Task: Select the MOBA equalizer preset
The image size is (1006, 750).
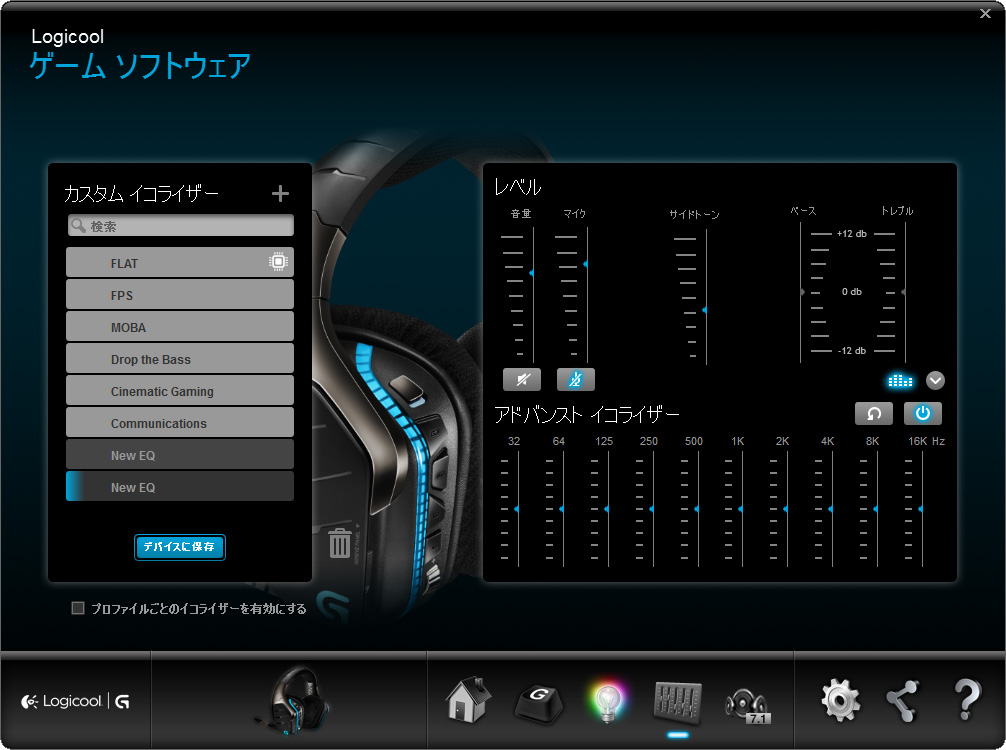Action: 180,327
